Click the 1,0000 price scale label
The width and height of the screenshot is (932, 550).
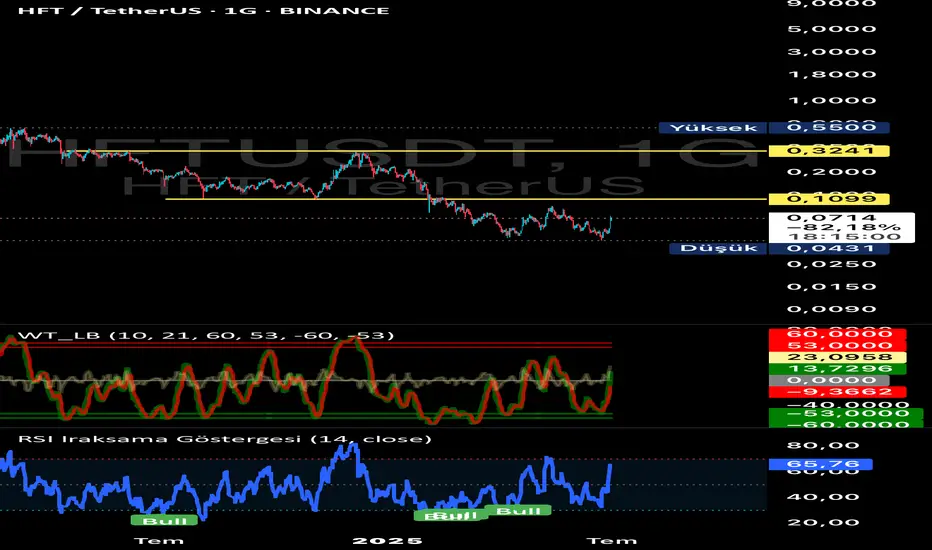click(832, 100)
